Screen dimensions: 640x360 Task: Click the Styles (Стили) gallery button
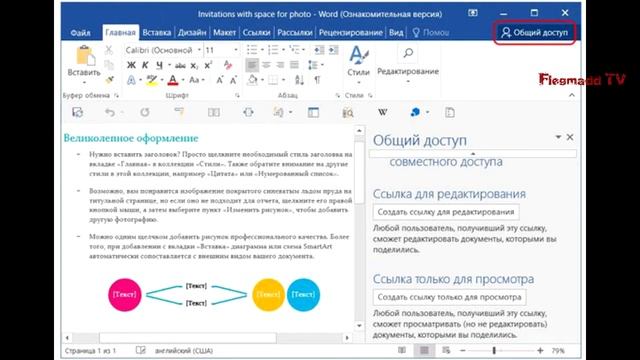[358, 63]
